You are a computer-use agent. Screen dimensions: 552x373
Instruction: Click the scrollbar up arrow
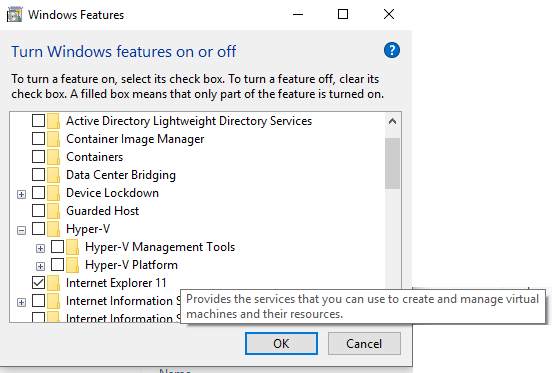pyautogui.click(x=392, y=122)
